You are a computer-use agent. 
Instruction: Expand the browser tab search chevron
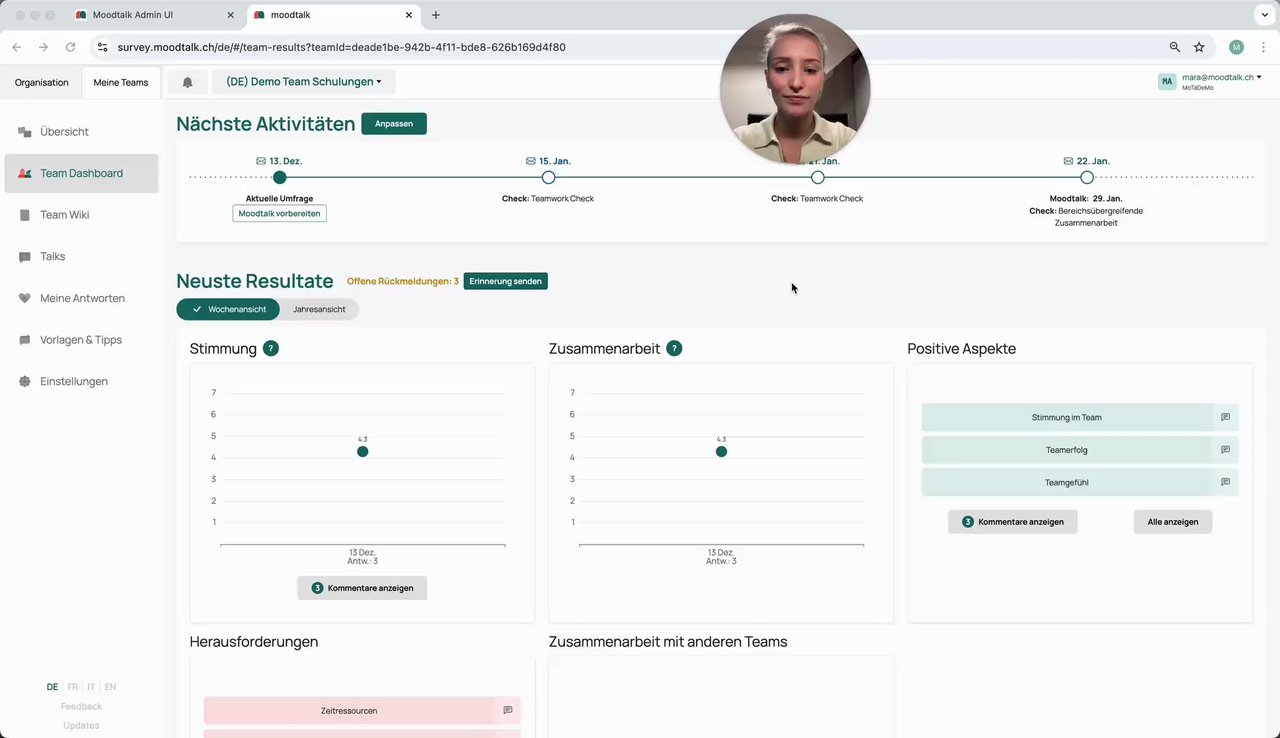pos(1263,15)
